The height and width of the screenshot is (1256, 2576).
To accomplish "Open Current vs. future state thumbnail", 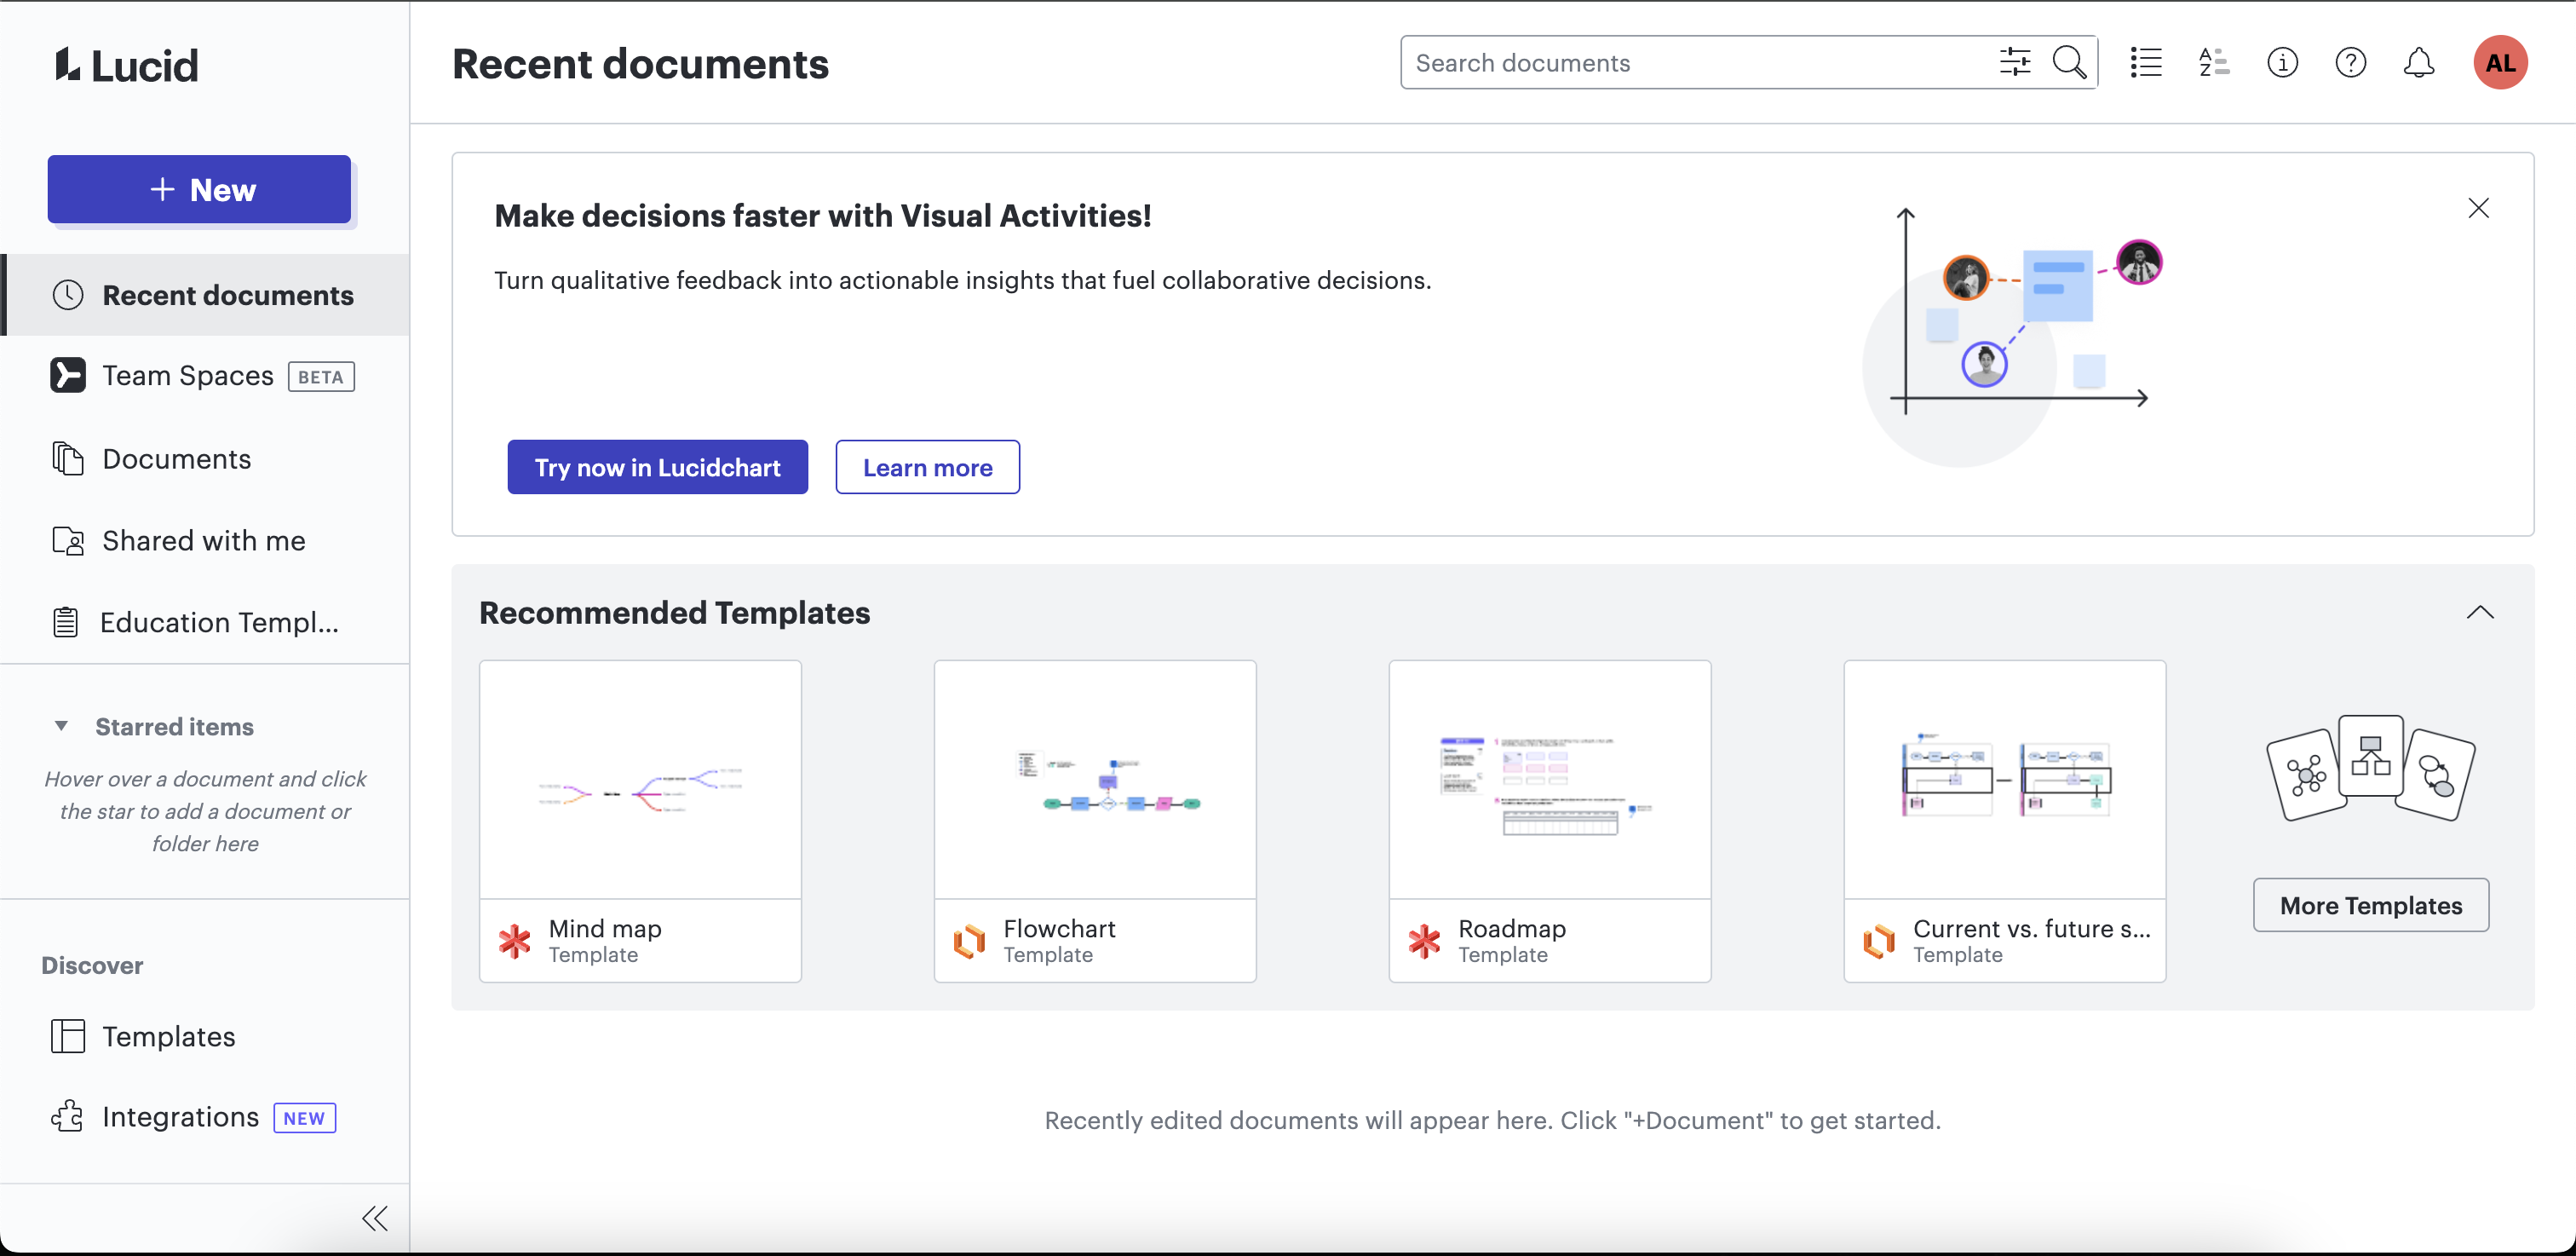I will pos(2005,779).
